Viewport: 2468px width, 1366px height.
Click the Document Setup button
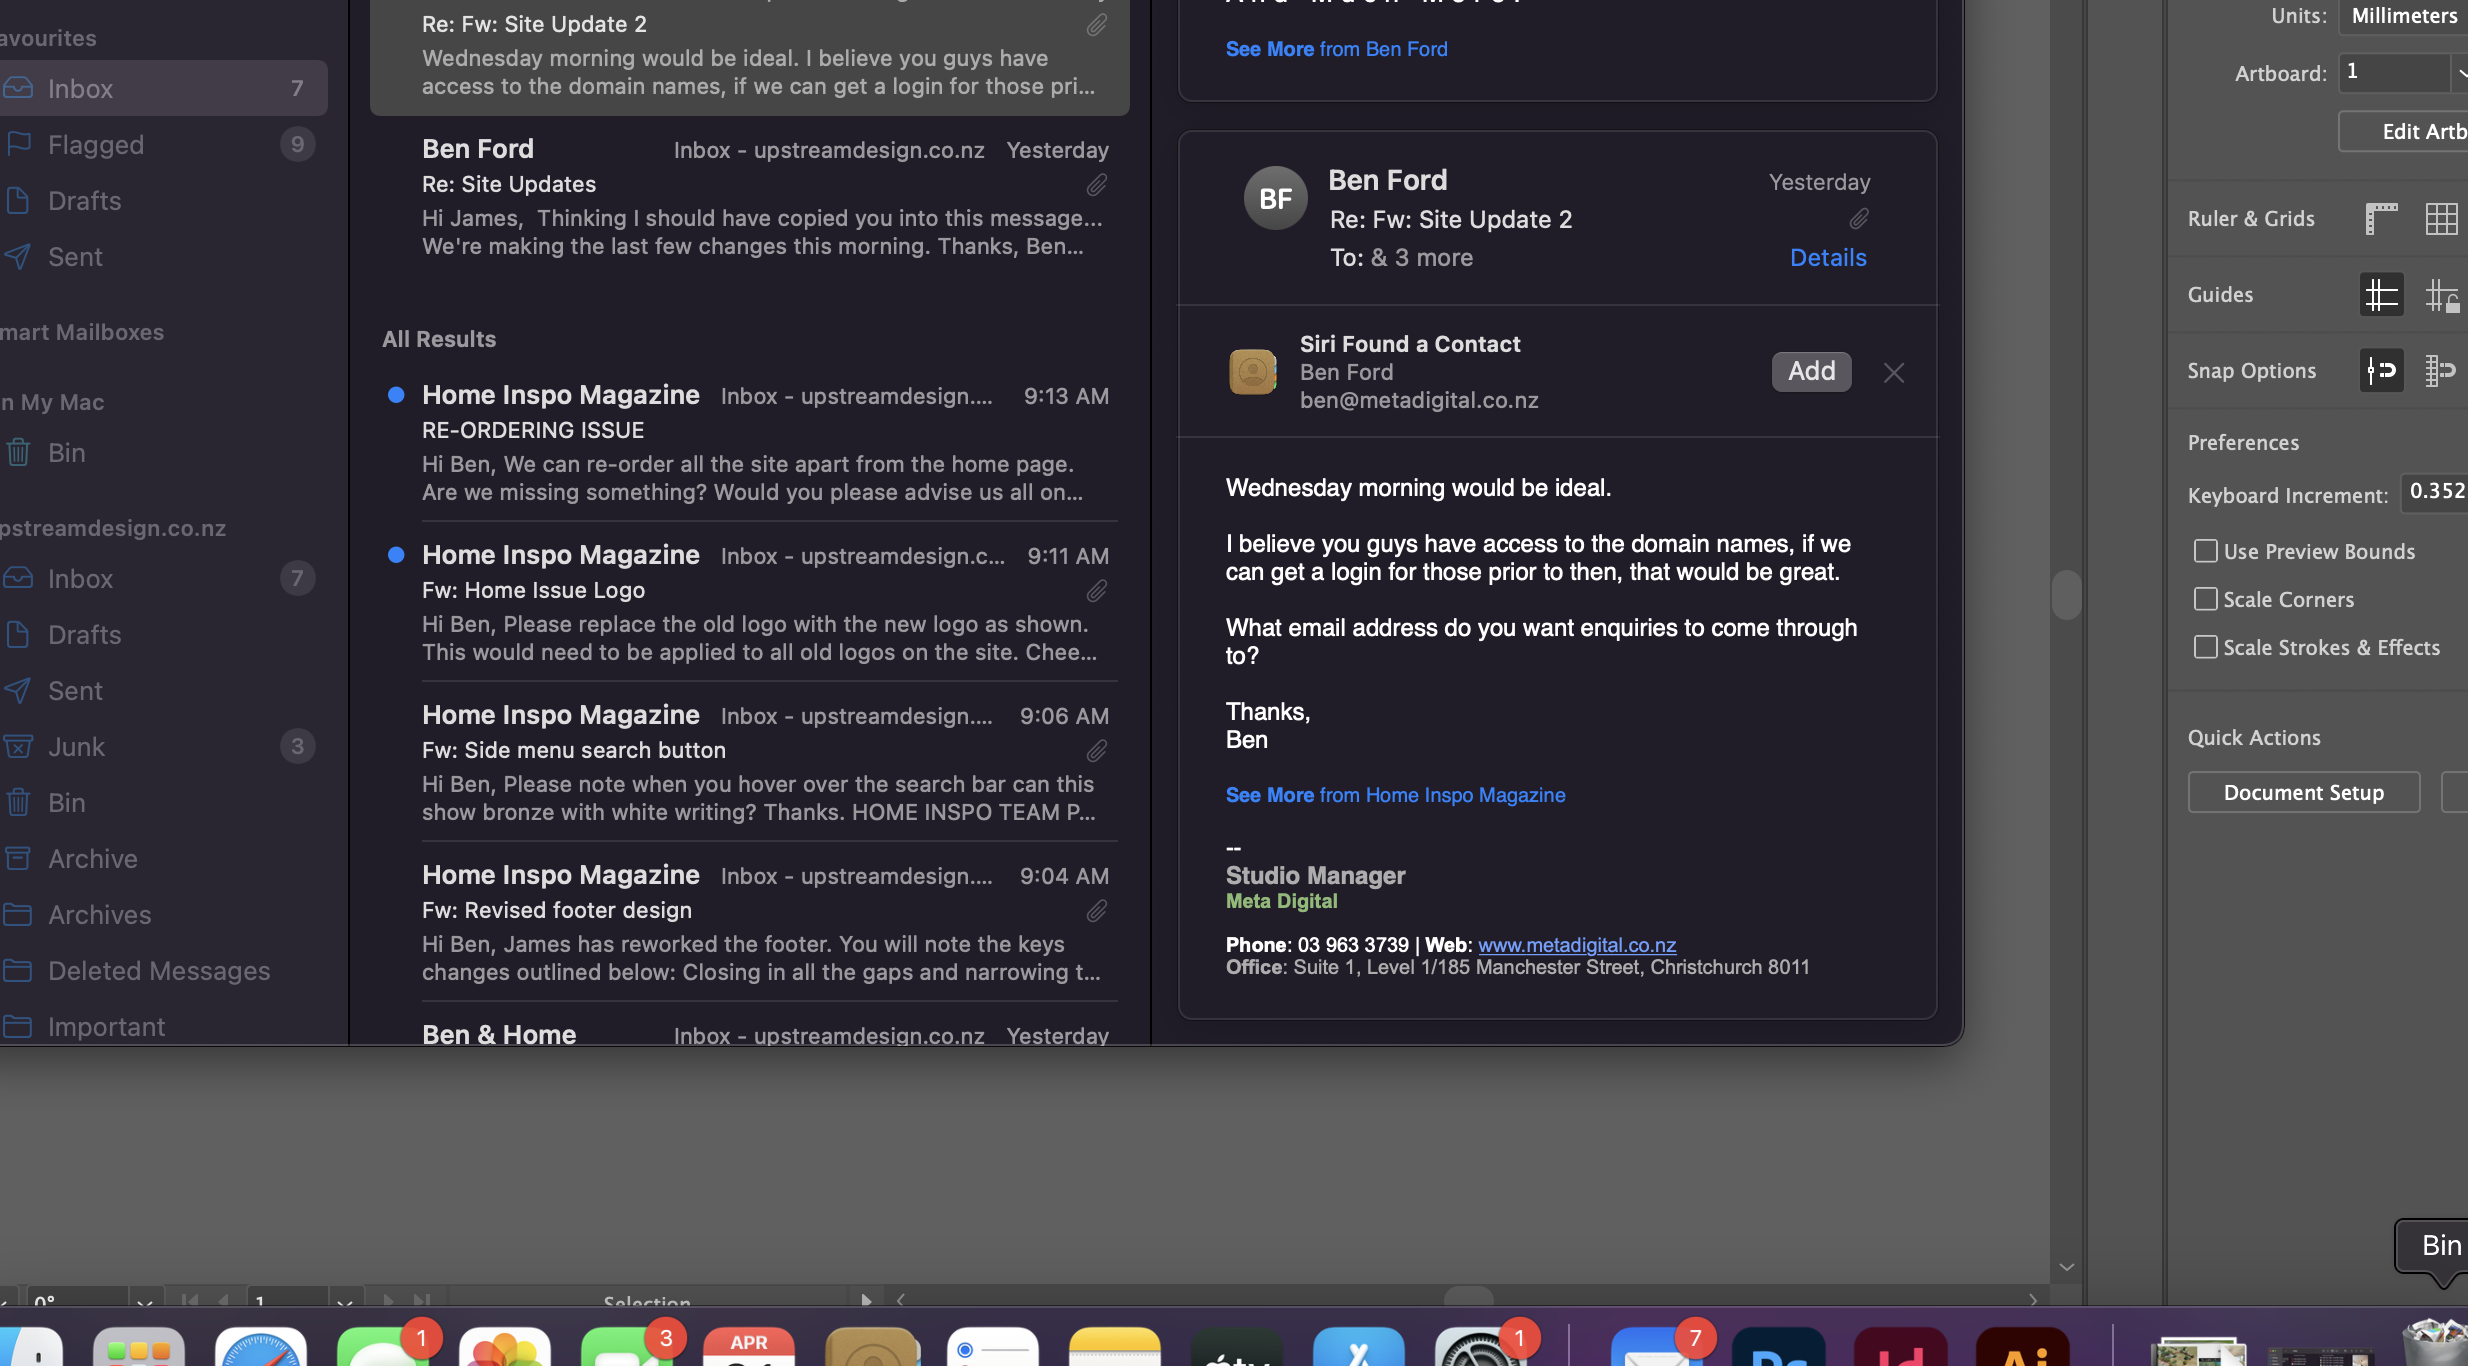pos(2303,793)
